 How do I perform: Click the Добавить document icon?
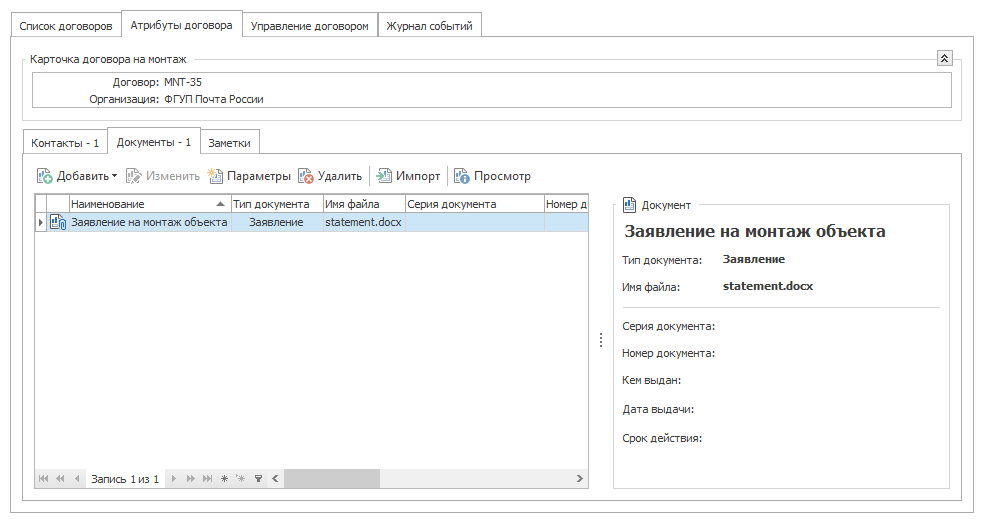(x=45, y=176)
